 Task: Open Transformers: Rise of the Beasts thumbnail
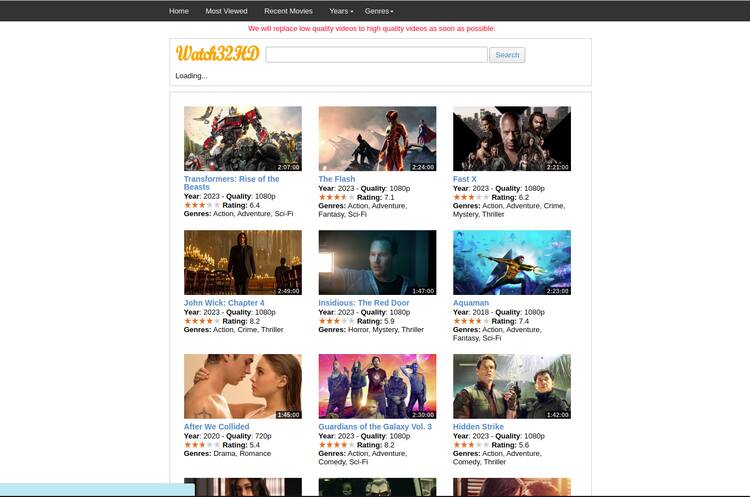coord(243,138)
